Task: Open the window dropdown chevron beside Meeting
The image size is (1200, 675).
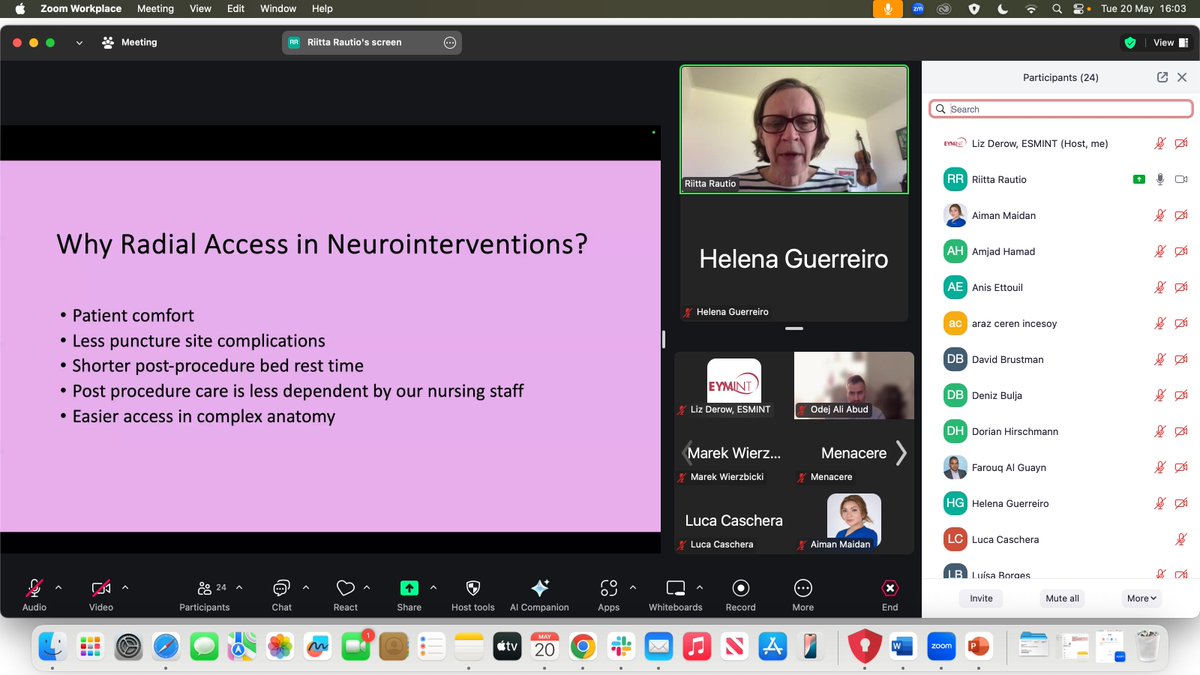Action: pyautogui.click(x=79, y=43)
